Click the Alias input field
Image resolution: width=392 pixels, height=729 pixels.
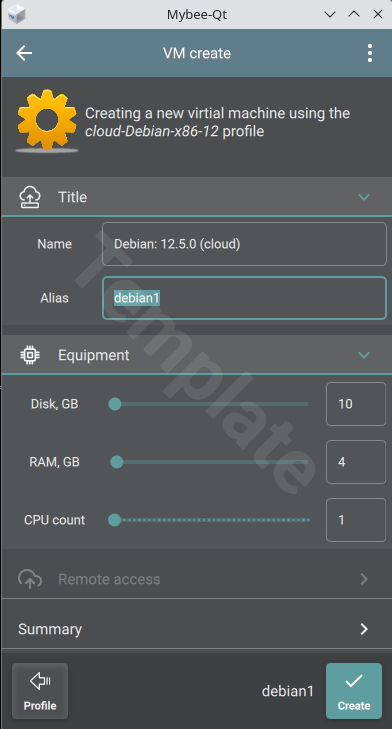click(244, 298)
